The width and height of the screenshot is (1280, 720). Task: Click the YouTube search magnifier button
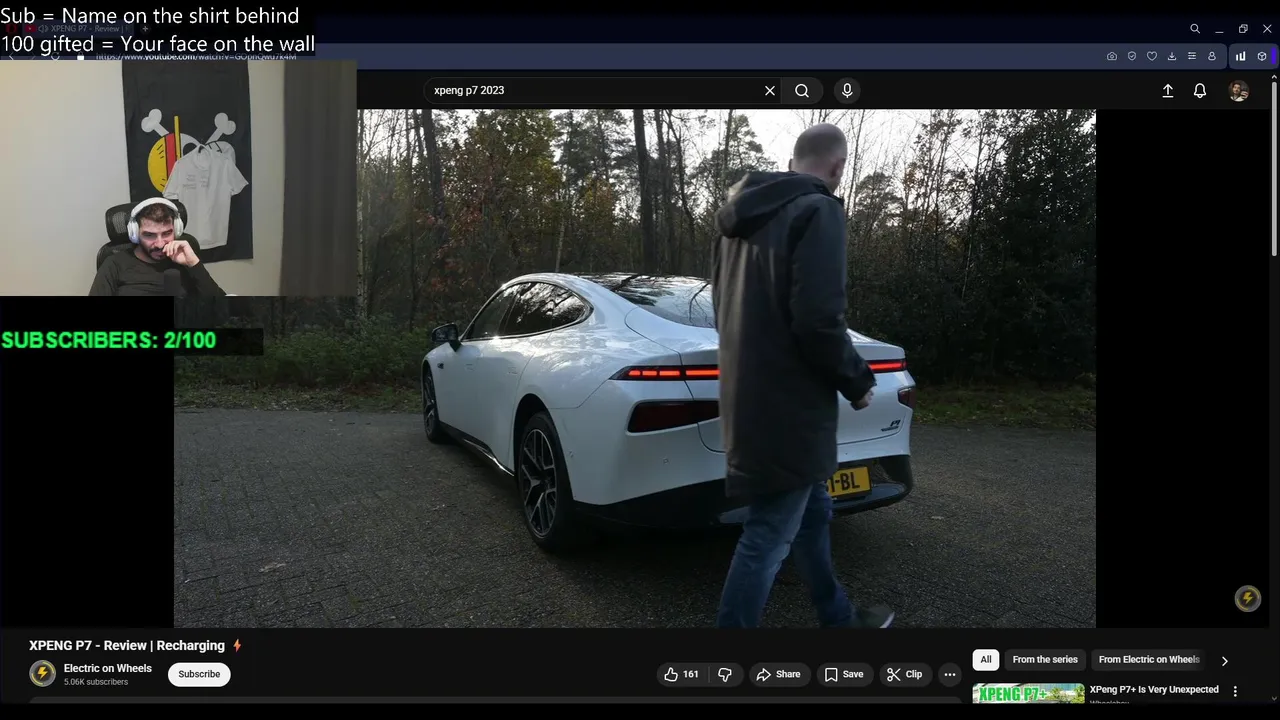(802, 90)
